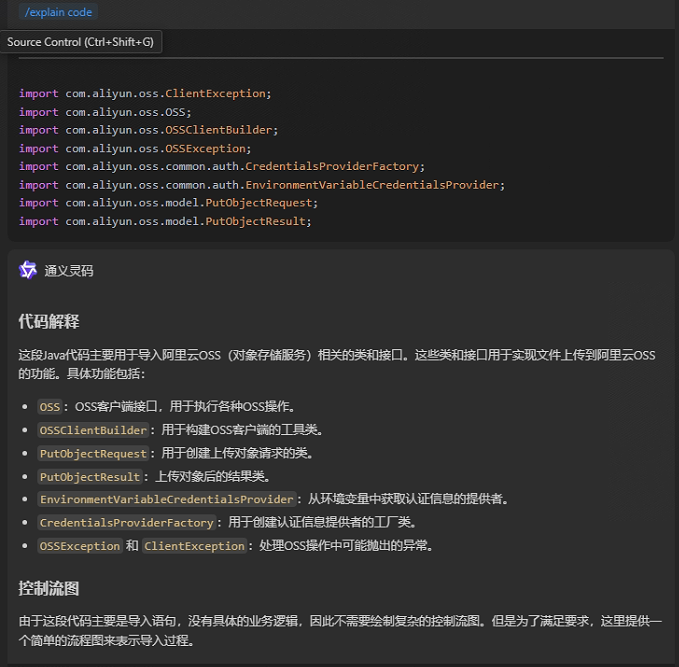Click the paragraph starting 这段Java代码主要用于导入
This screenshot has width=679, height=667.
337,364
